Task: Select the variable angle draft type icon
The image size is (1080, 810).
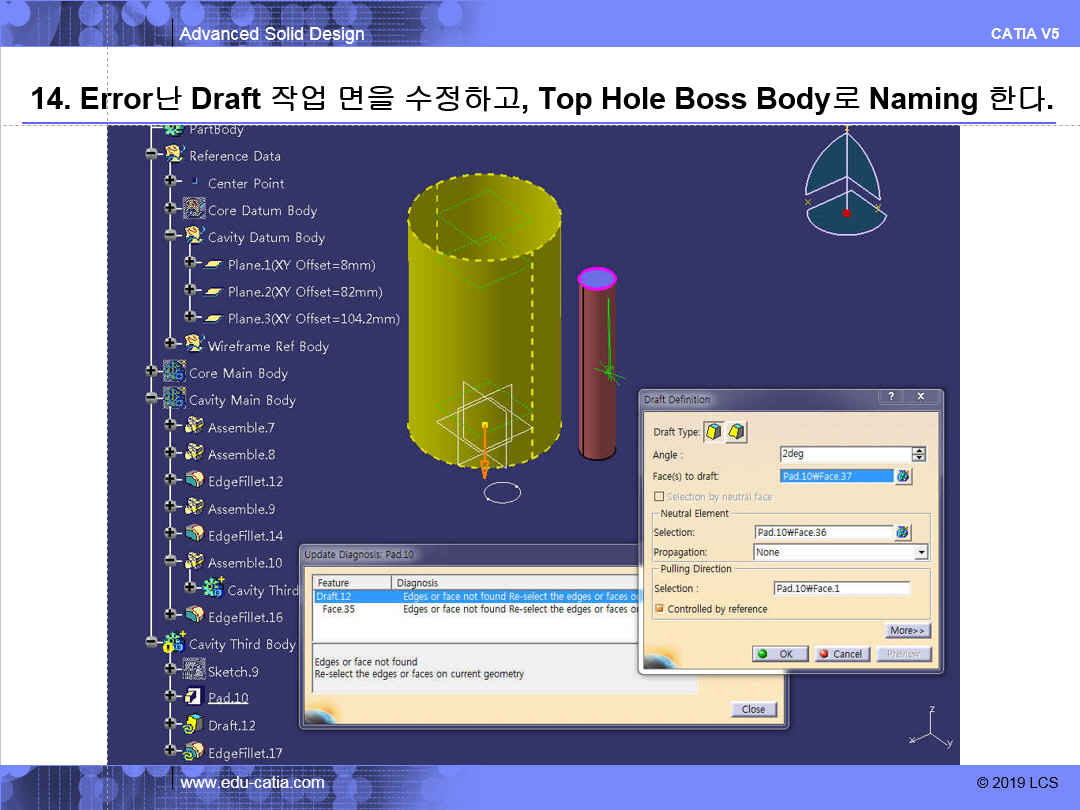Action: (736, 432)
